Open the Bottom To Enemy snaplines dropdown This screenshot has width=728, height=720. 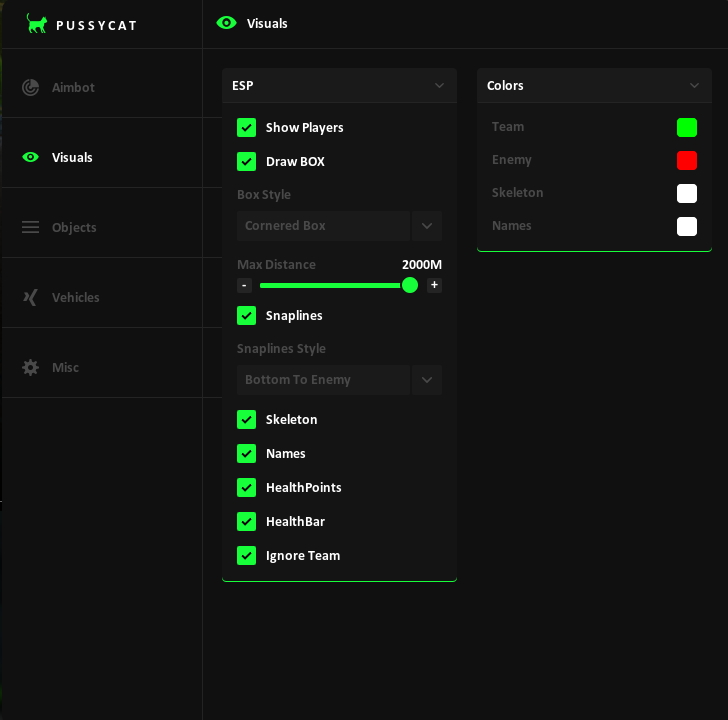(339, 380)
